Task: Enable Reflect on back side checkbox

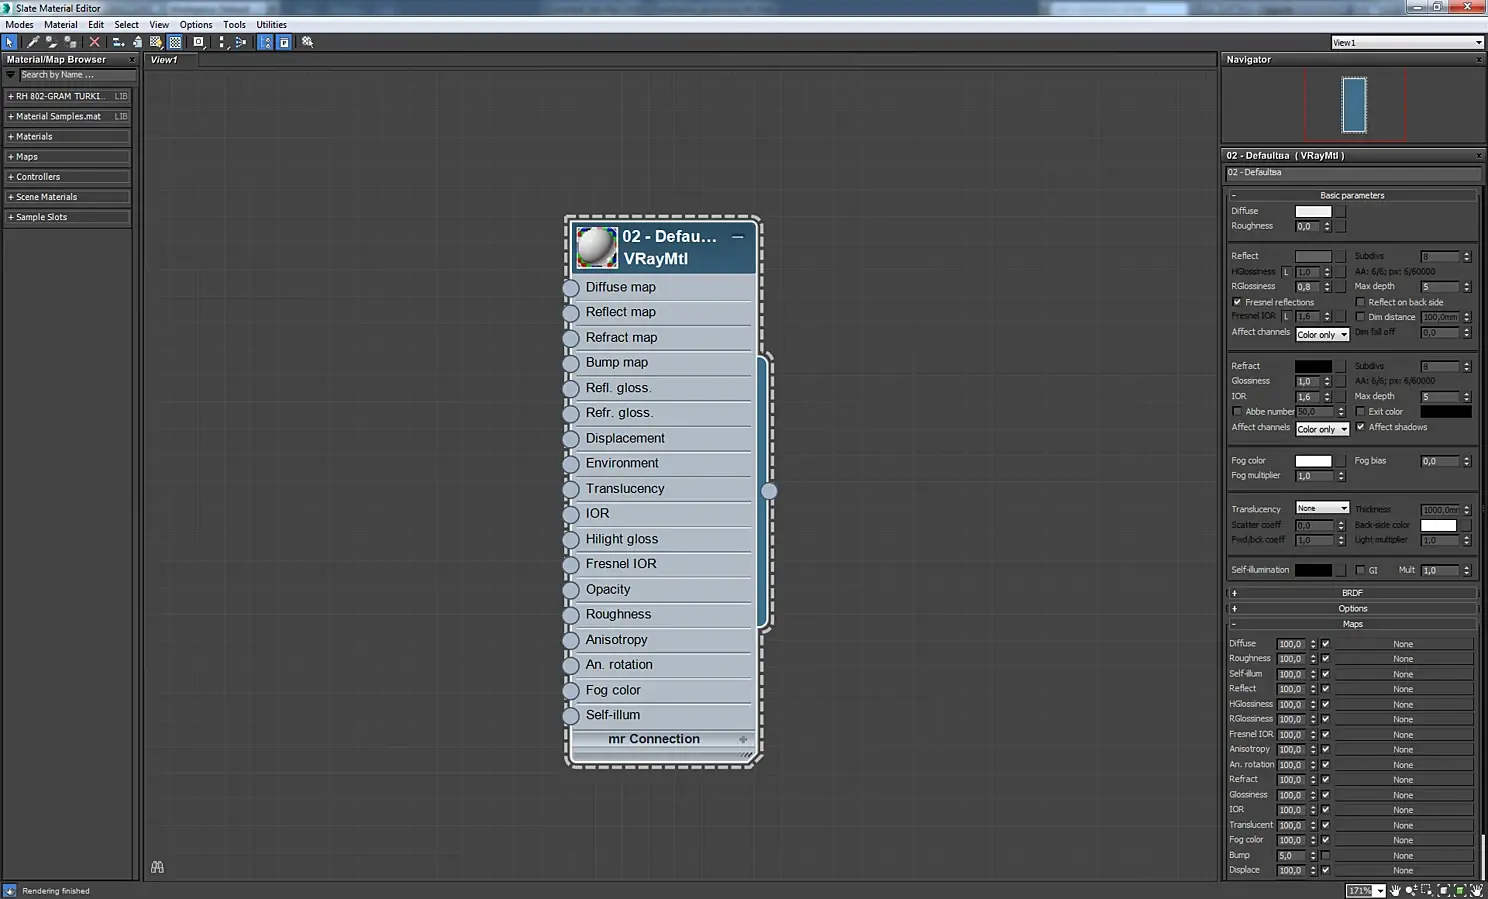Action: (x=1360, y=302)
